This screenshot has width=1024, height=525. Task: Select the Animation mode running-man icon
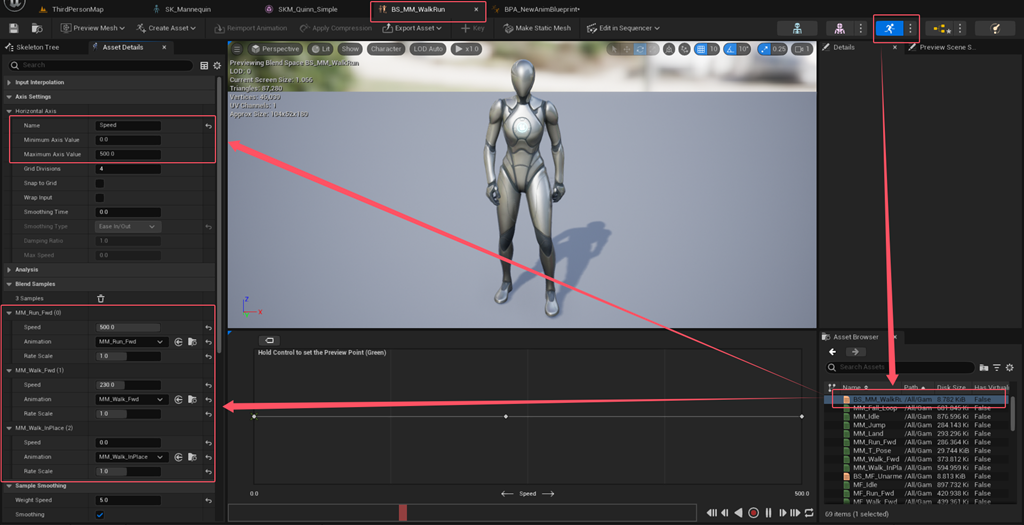[889, 28]
